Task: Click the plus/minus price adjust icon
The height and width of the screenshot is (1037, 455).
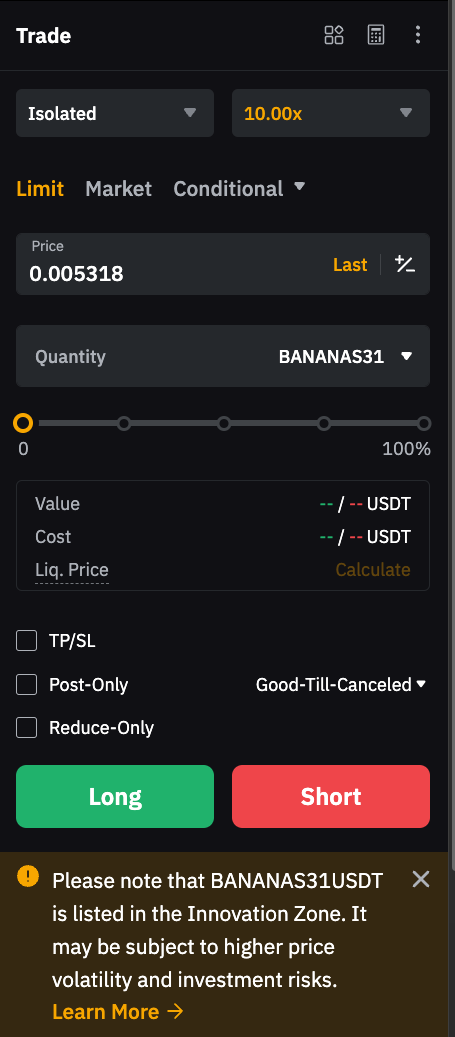Action: [405, 265]
